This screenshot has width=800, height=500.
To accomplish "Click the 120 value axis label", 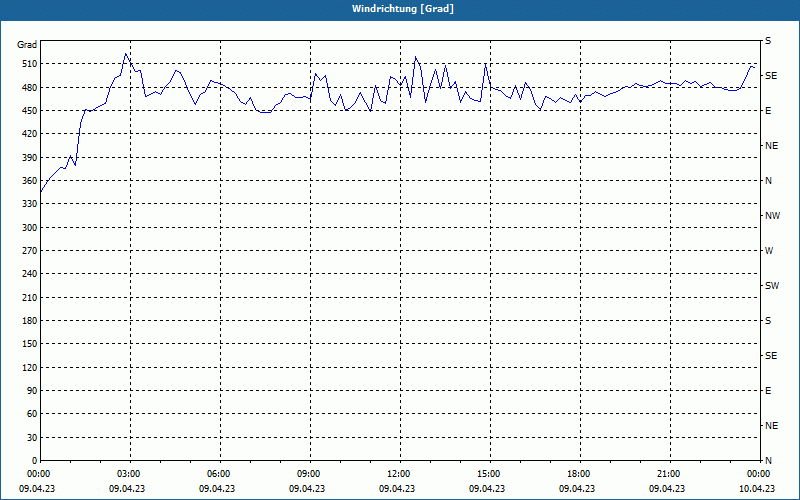I will coord(30,367).
